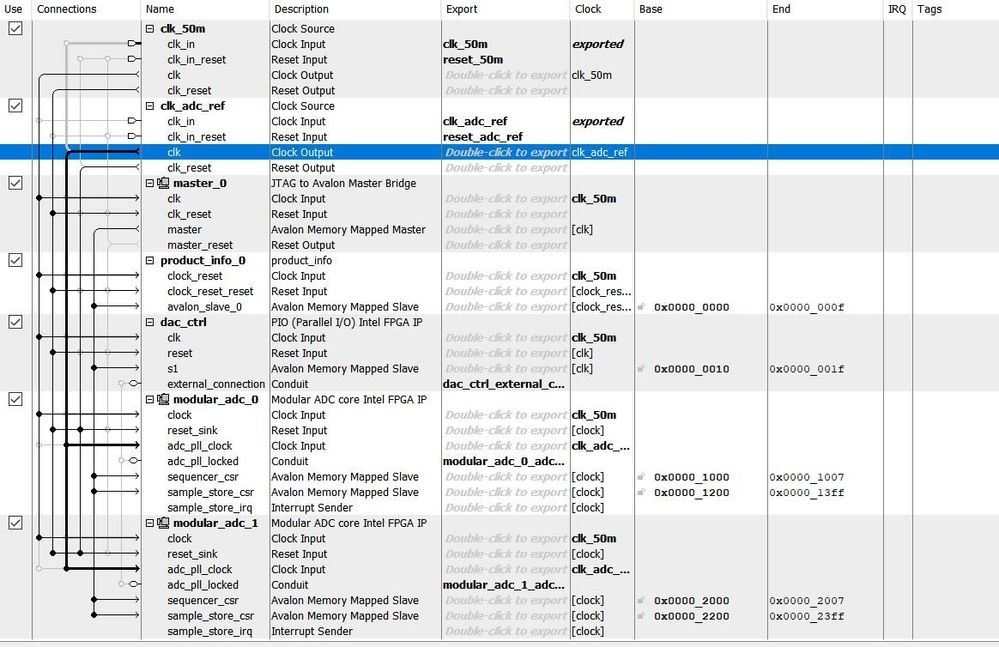
Task: Uncheck the dac_ctrl Use checkbox
Action: point(15,322)
